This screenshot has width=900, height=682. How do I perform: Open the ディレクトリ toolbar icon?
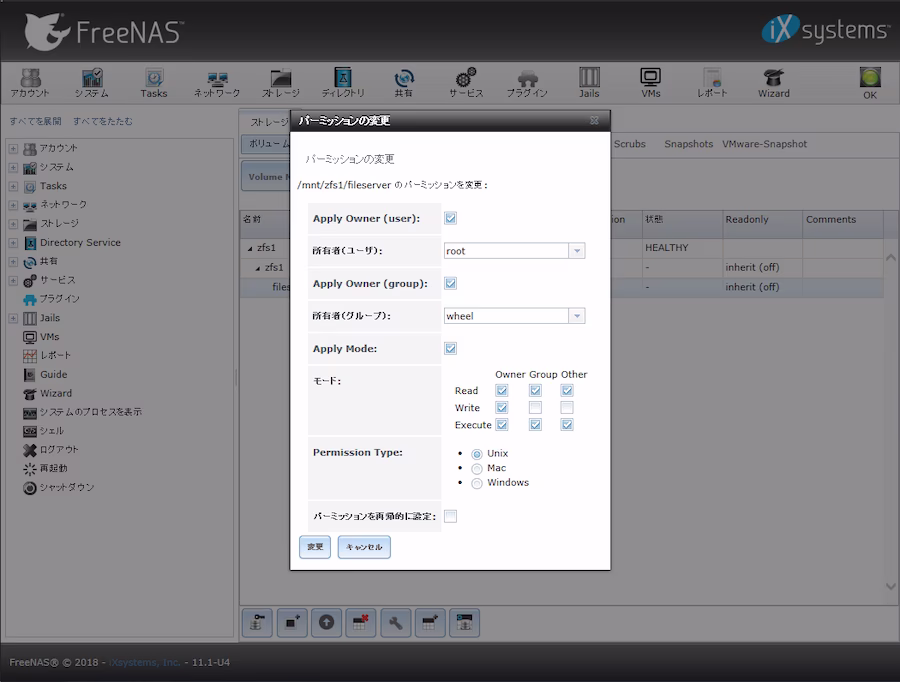(x=343, y=83)
